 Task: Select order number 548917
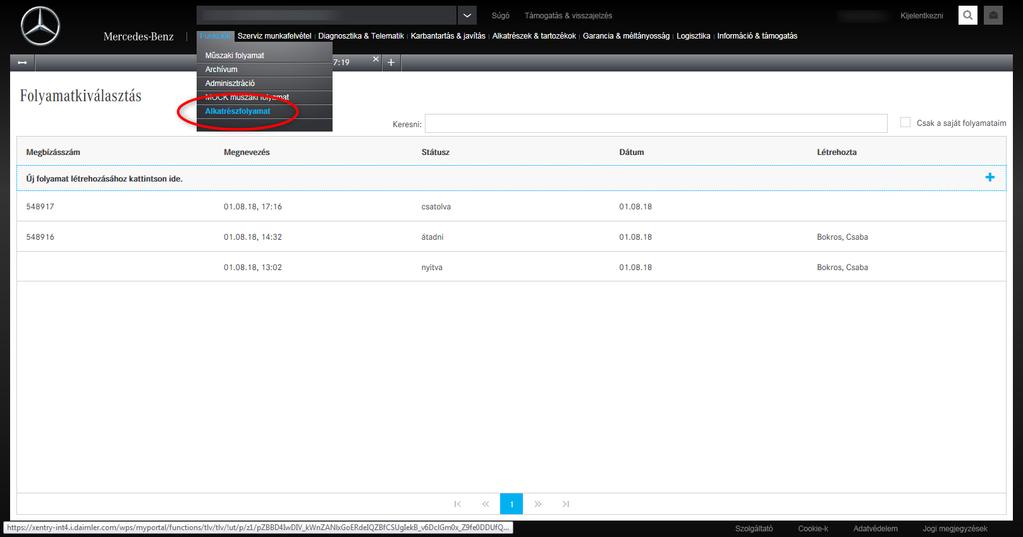(40, 206)
